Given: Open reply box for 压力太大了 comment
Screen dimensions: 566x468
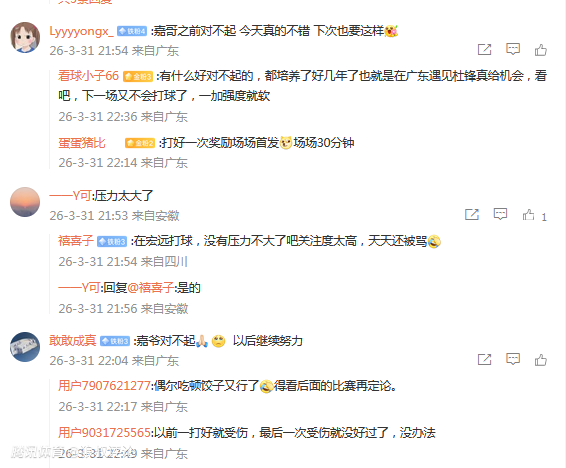Looking at the screenshot, I should coord(500,214).
